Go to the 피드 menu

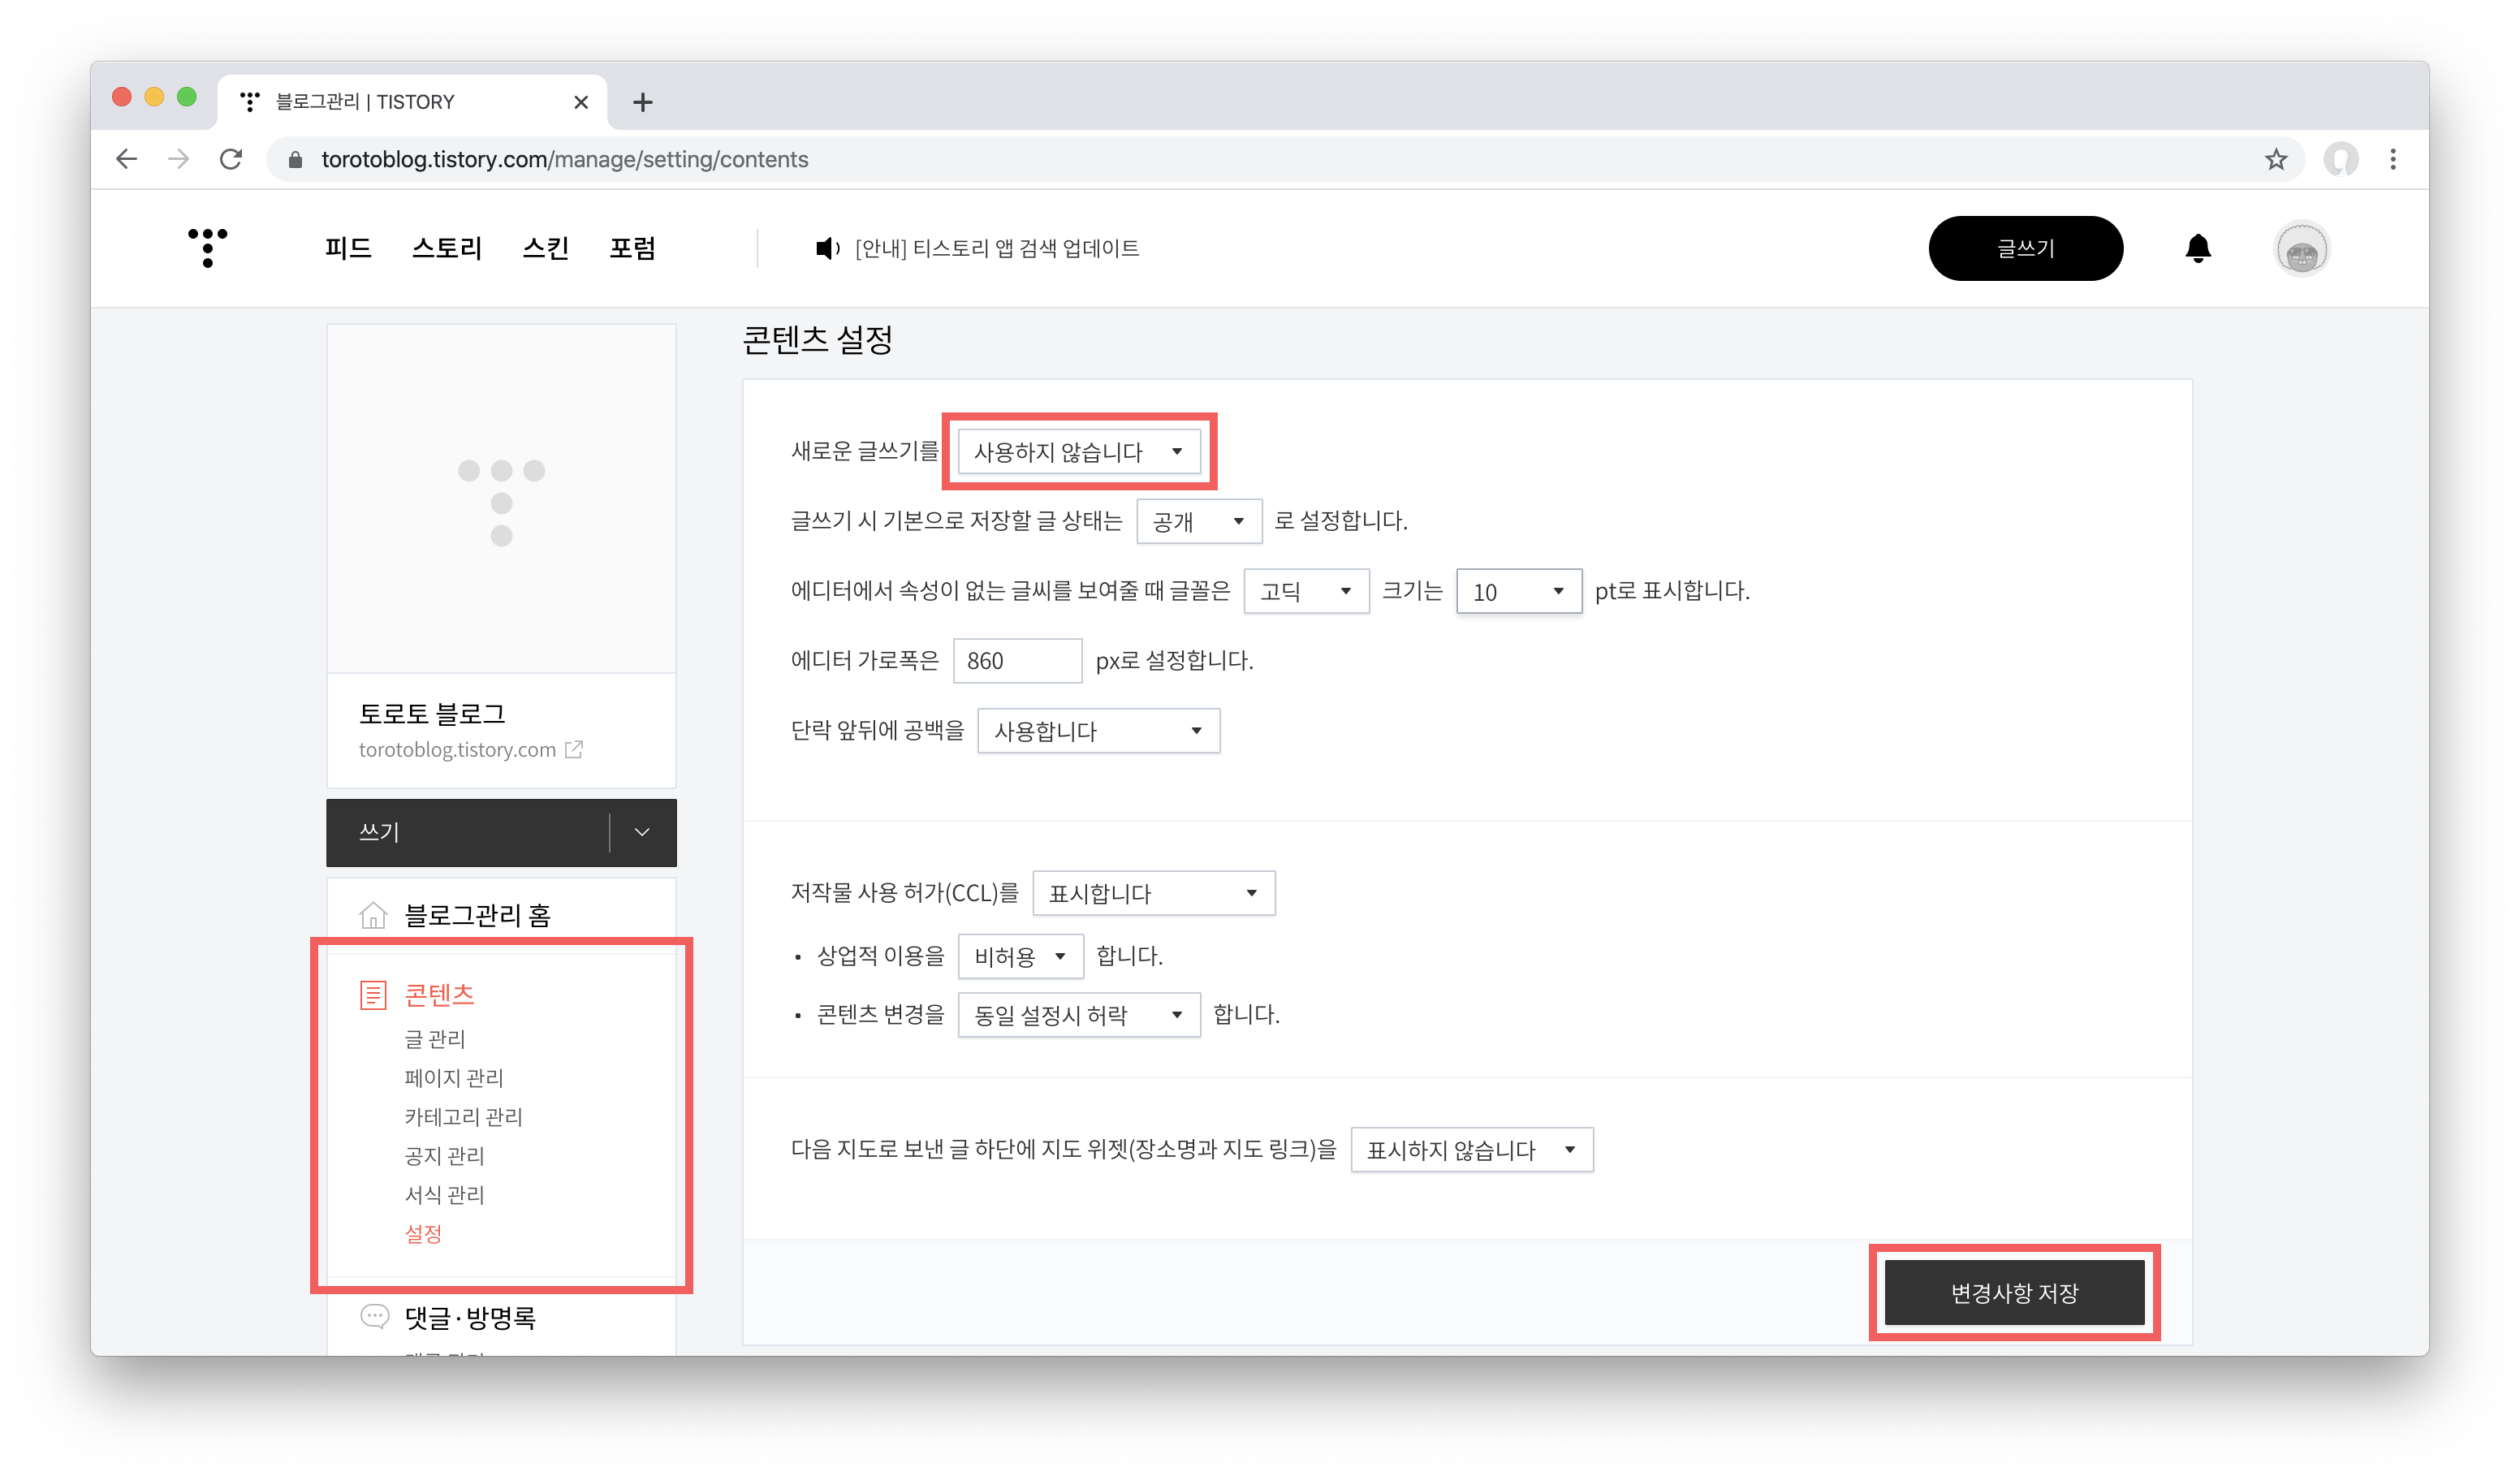[348, 248]
